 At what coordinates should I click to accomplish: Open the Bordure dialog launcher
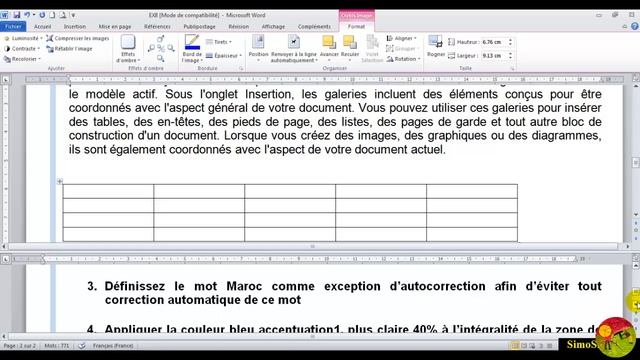(x=241, y=69)
